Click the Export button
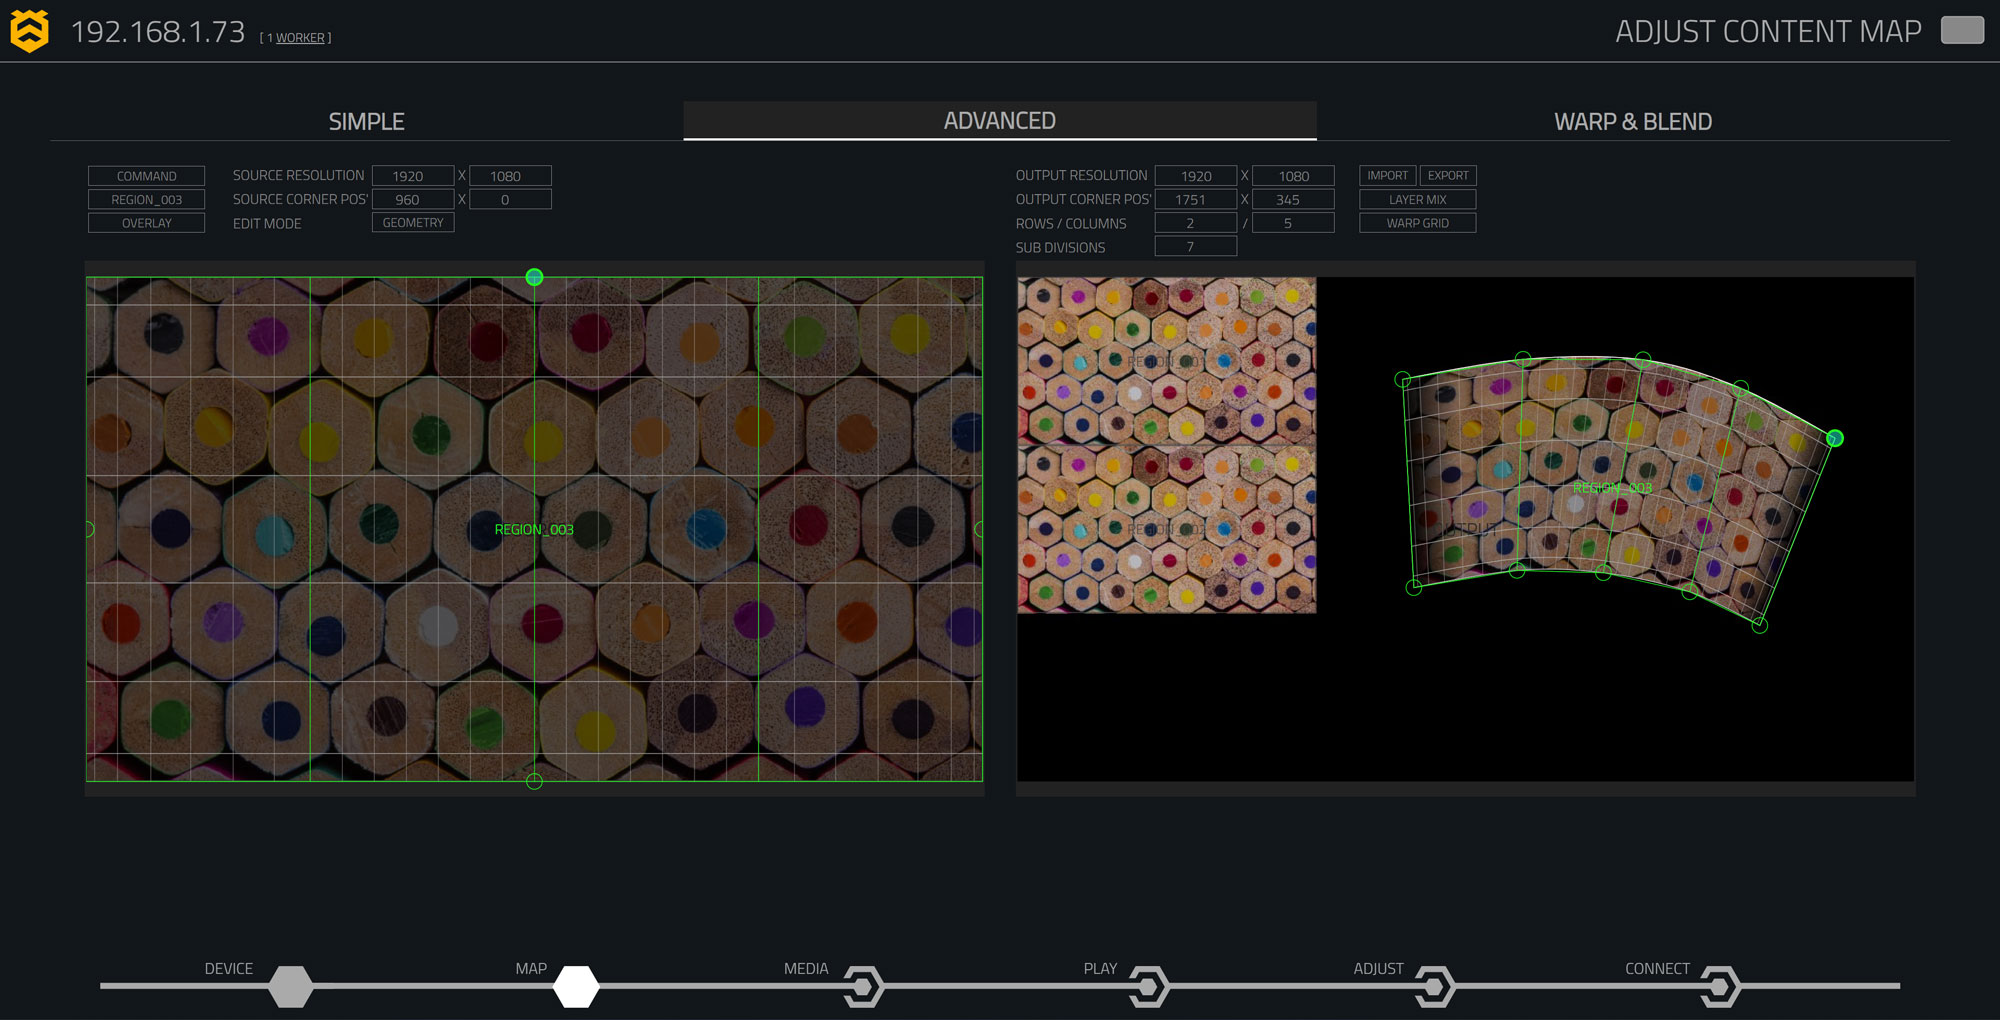This screenshot has width=2000, height=1020. pyautogui.click(x=1447, y=175)
